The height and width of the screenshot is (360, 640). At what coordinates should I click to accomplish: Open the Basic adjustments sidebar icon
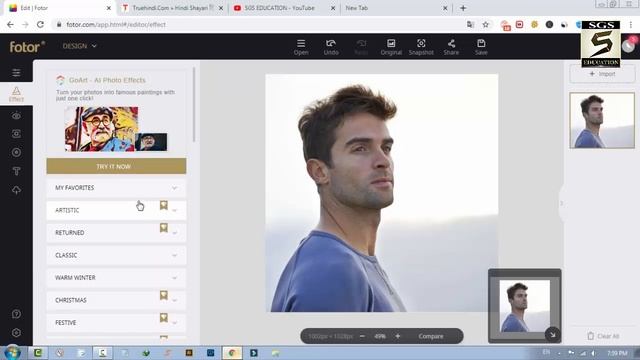[x=16, y=73]
